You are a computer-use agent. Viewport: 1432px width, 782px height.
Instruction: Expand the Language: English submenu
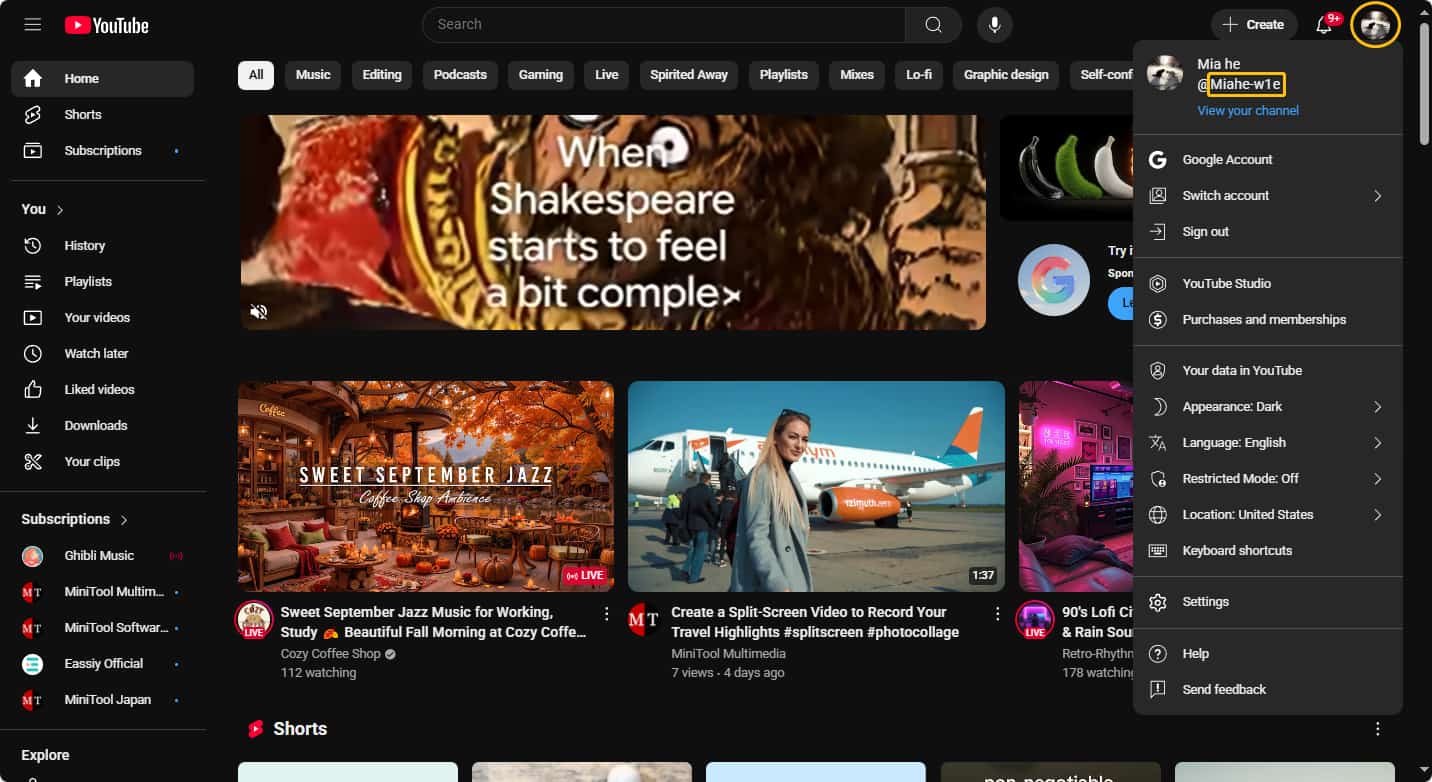(1268, 442)
